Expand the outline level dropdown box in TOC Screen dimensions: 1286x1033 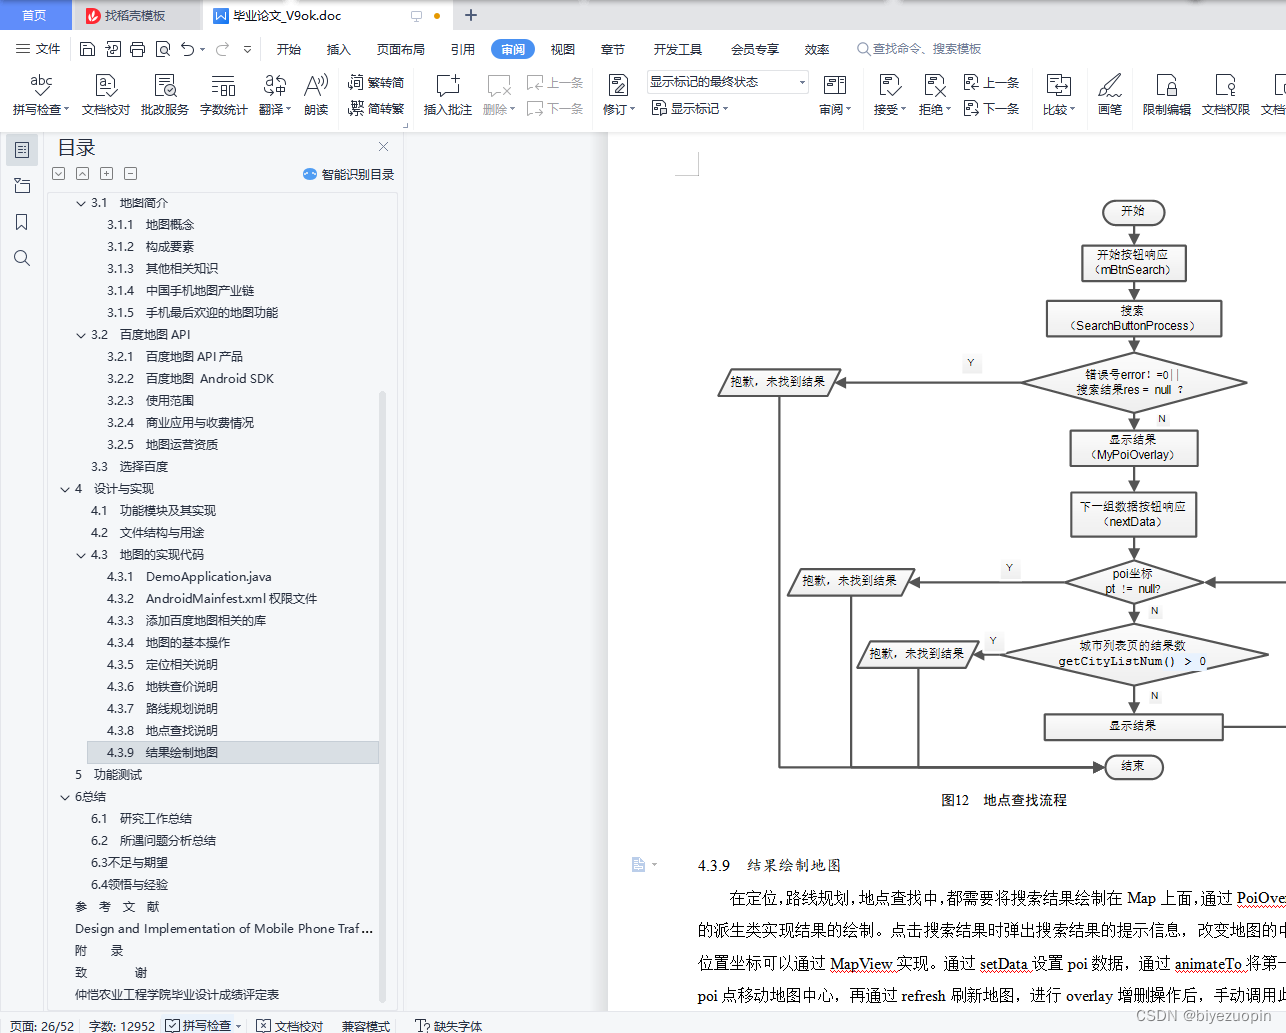(x=59, y=173)
